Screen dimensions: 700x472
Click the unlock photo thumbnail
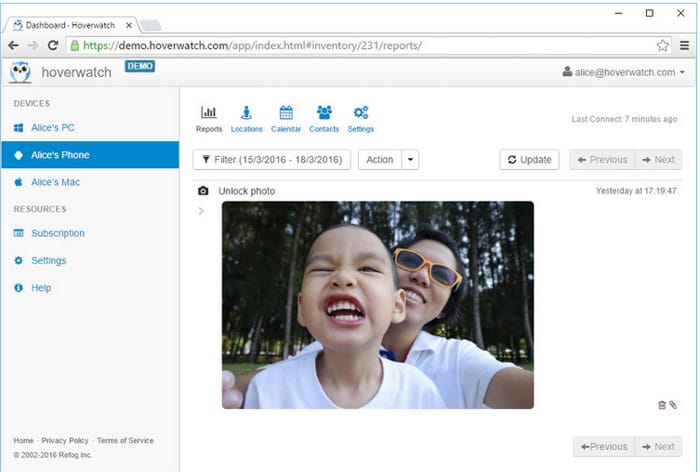[x=378, y=305]
